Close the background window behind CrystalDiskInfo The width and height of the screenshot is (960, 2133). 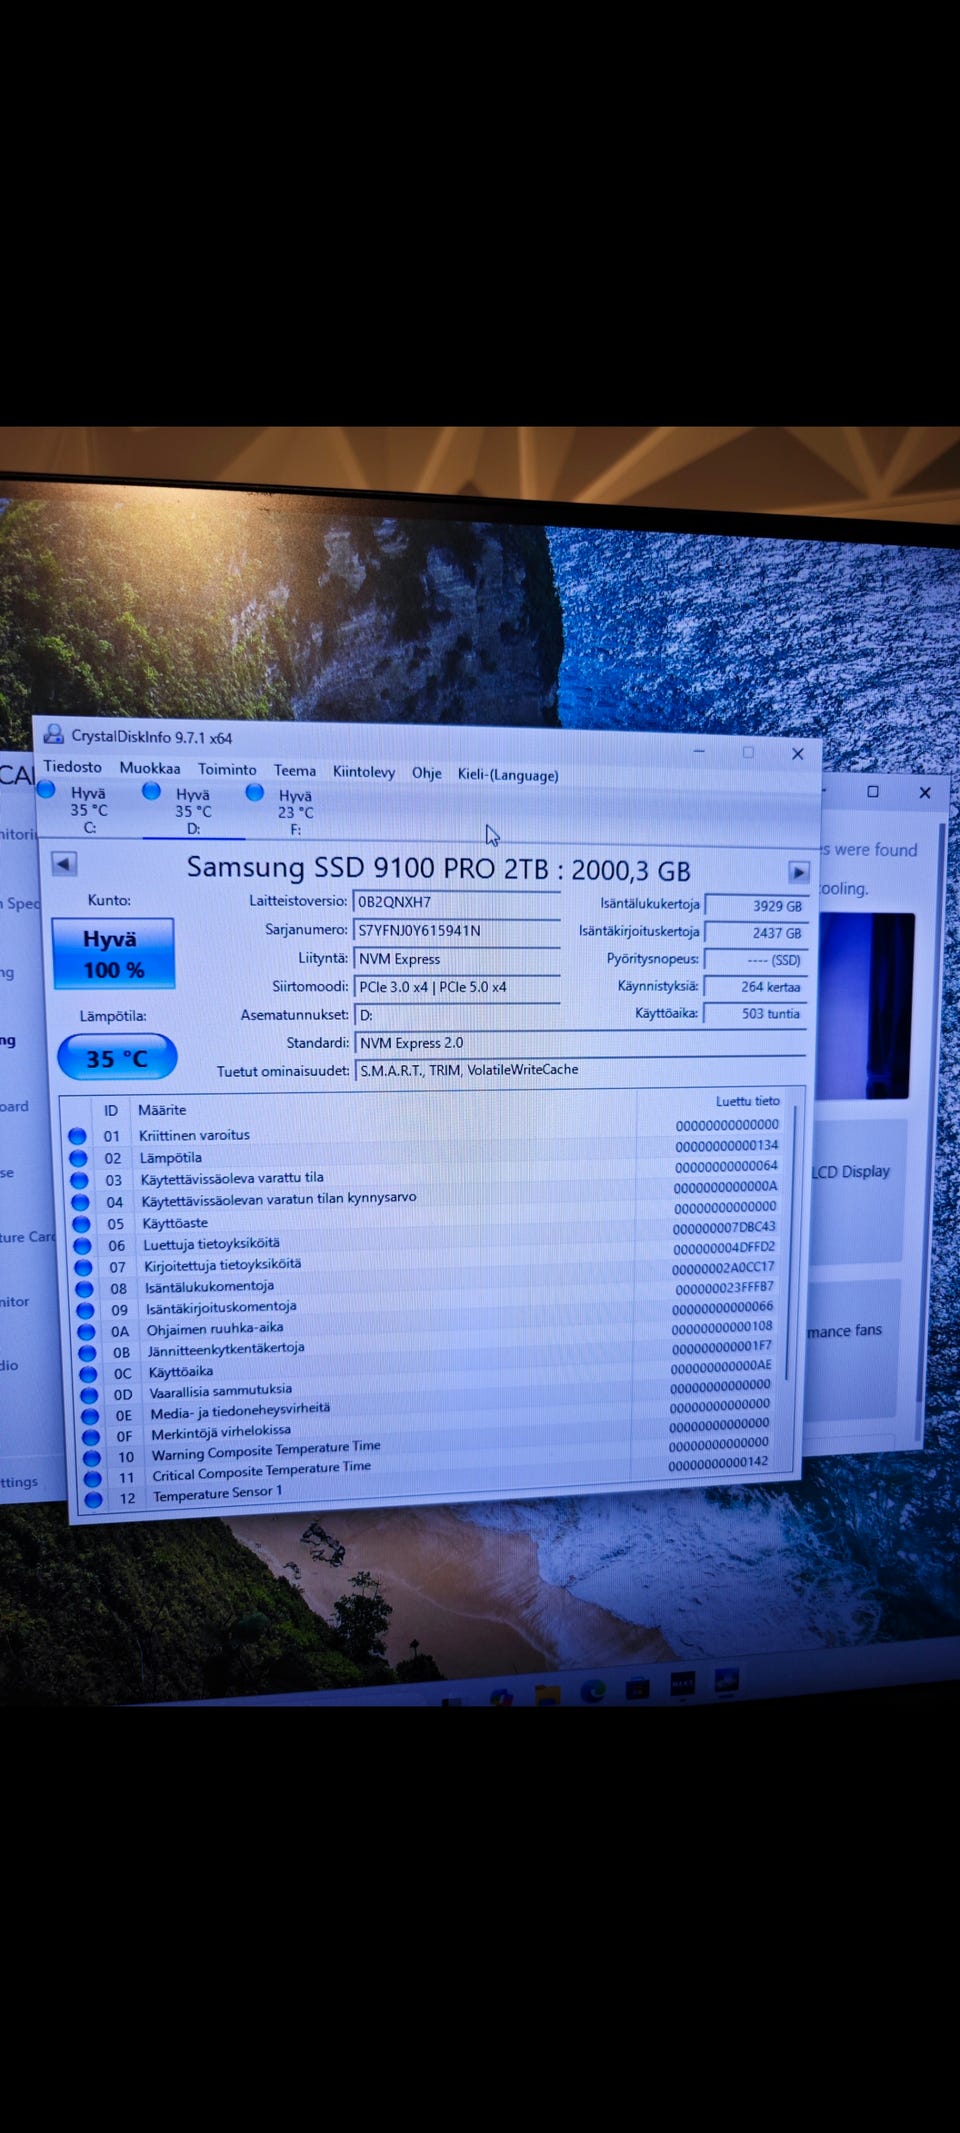click(x=925, y=792)
